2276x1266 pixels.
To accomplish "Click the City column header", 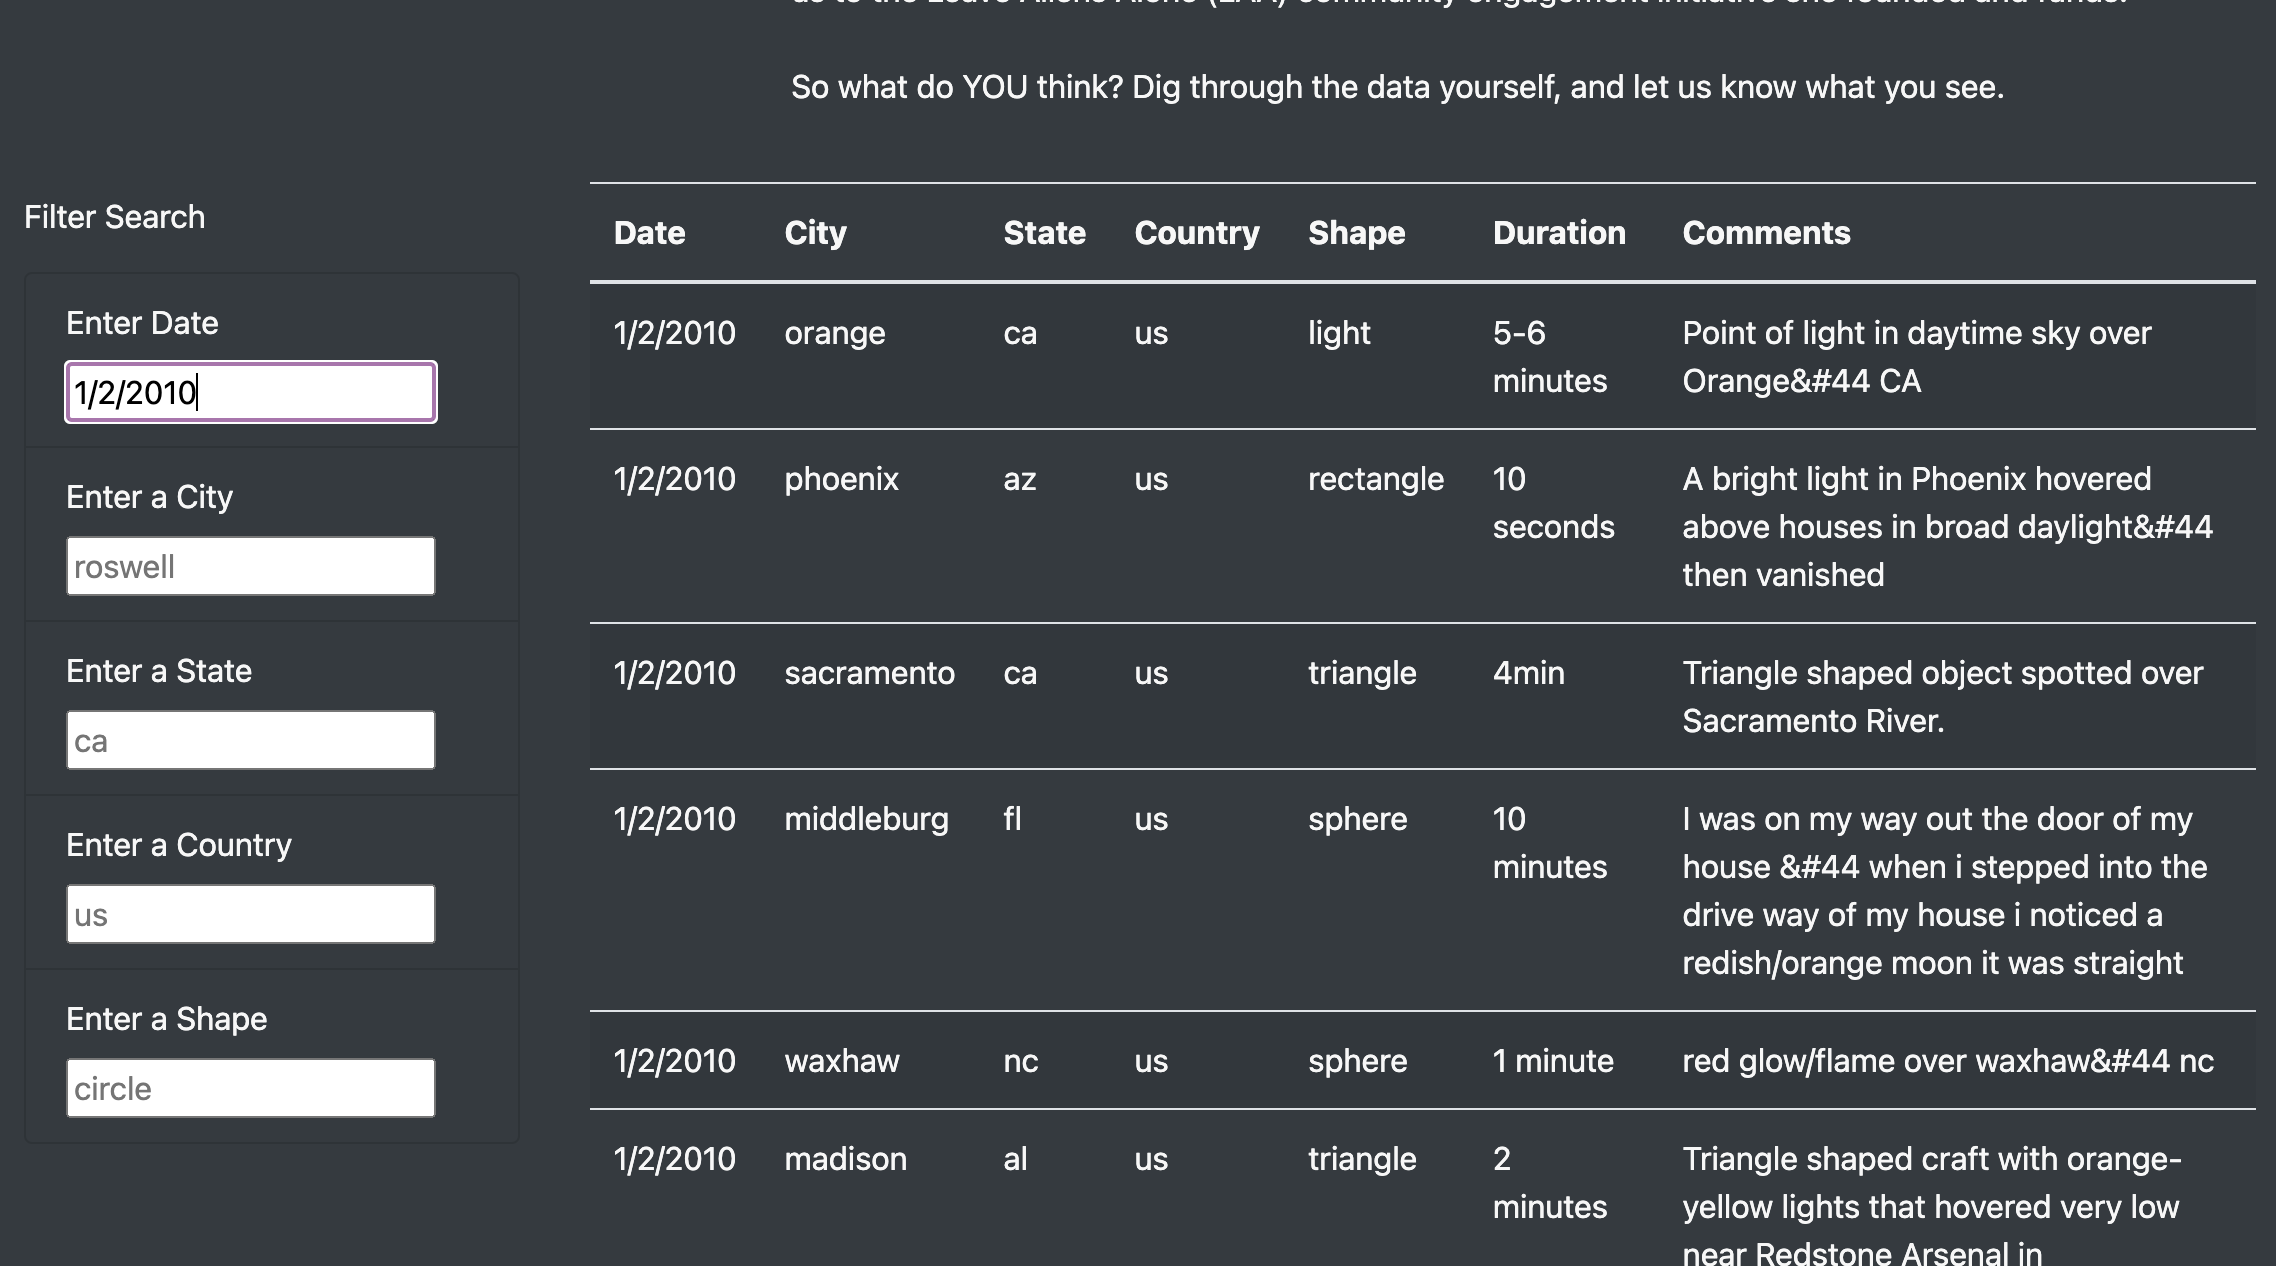I will coord(815,233).
